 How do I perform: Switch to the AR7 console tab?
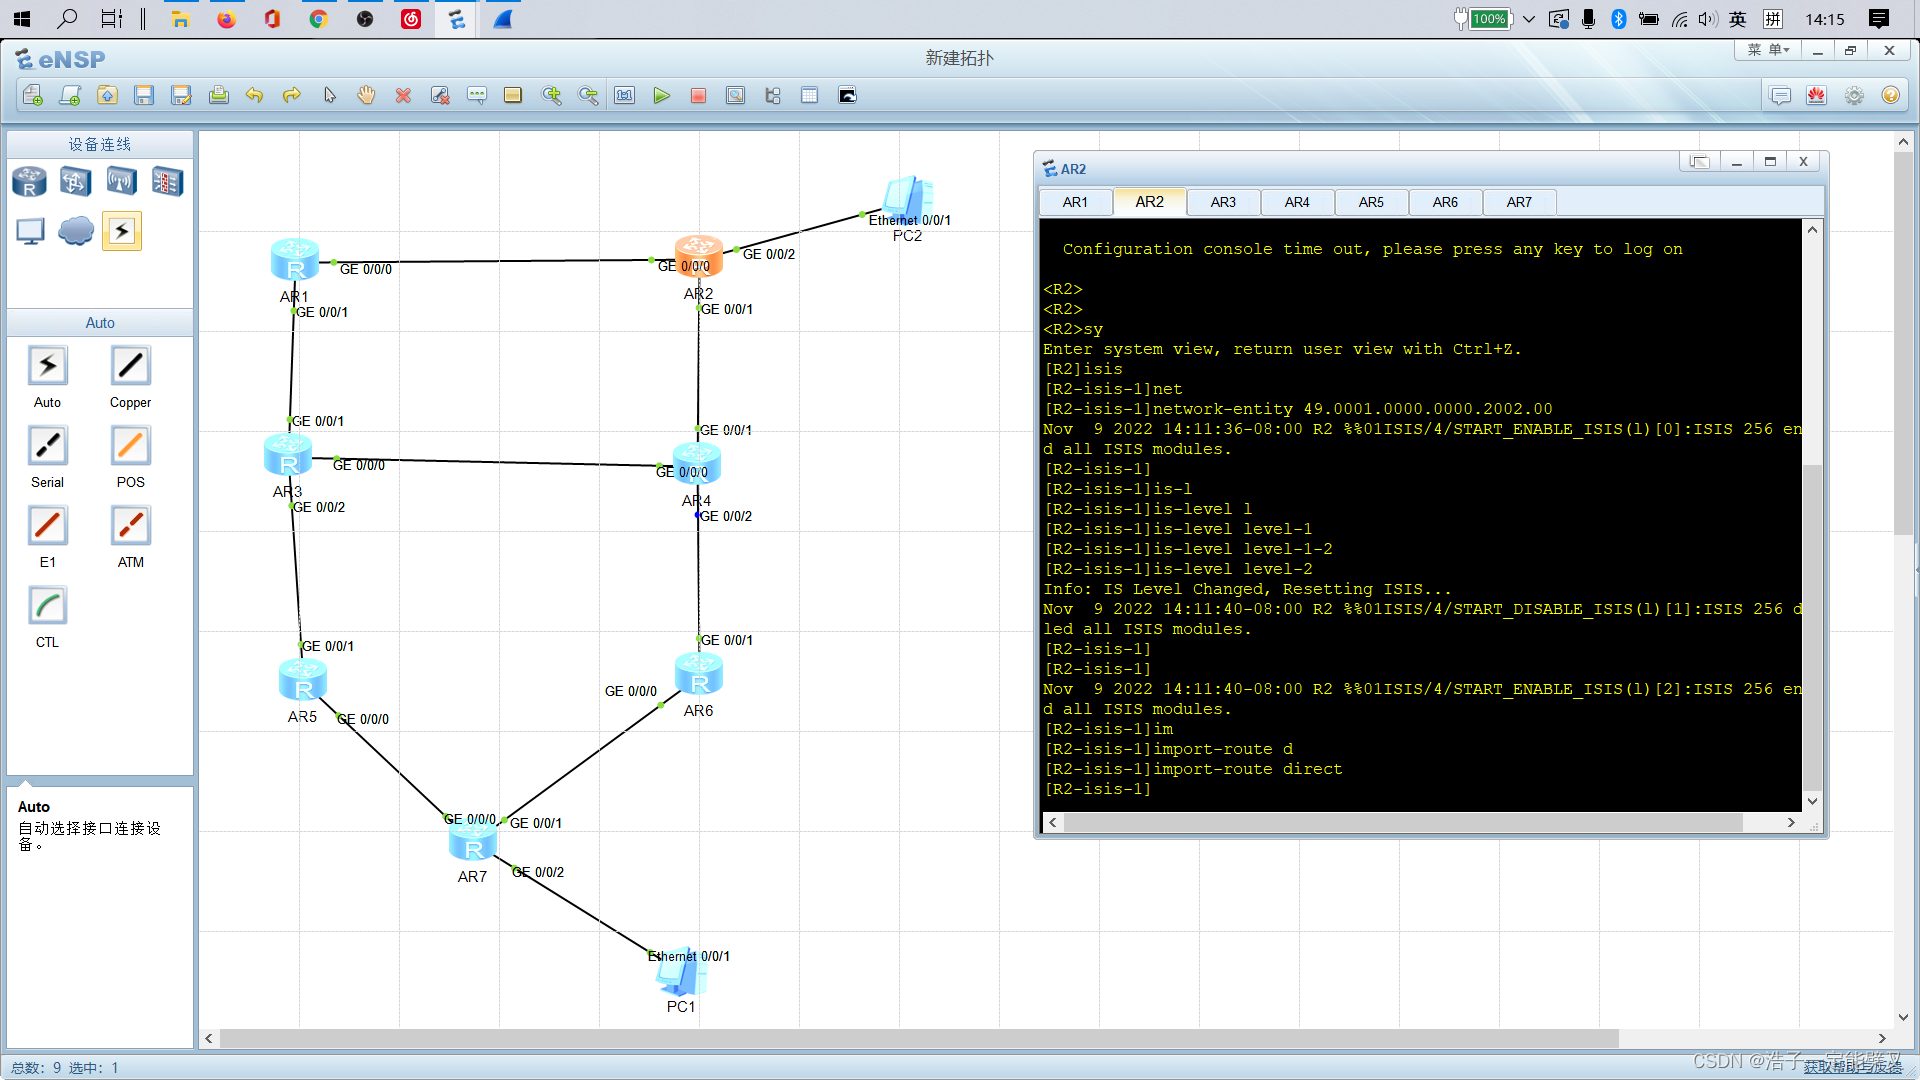(x=1518, y=202)
